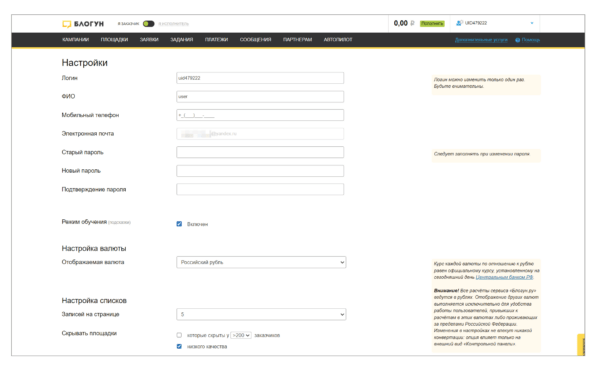The height and width of the screenshot is (369, 600).
Task: Click the Старый пароль input field
Action: (x=260, y=152)
